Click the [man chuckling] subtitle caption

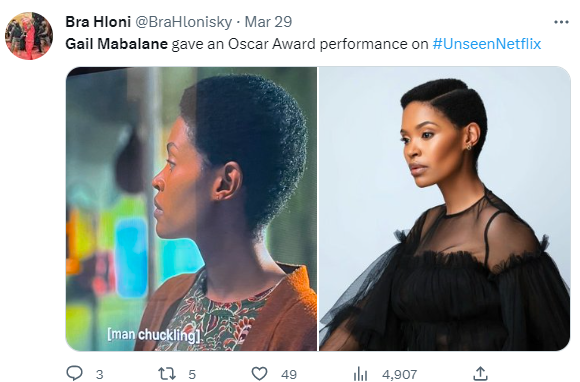click(154, 335)
